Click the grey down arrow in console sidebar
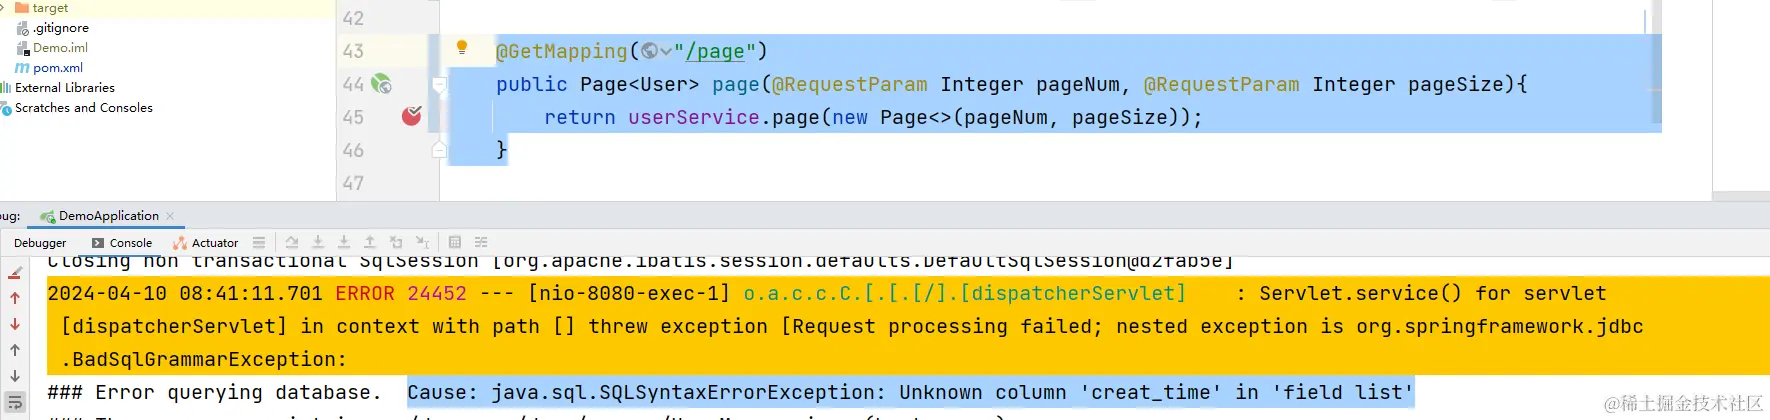The image size is (1770, 420). (15, 376)
